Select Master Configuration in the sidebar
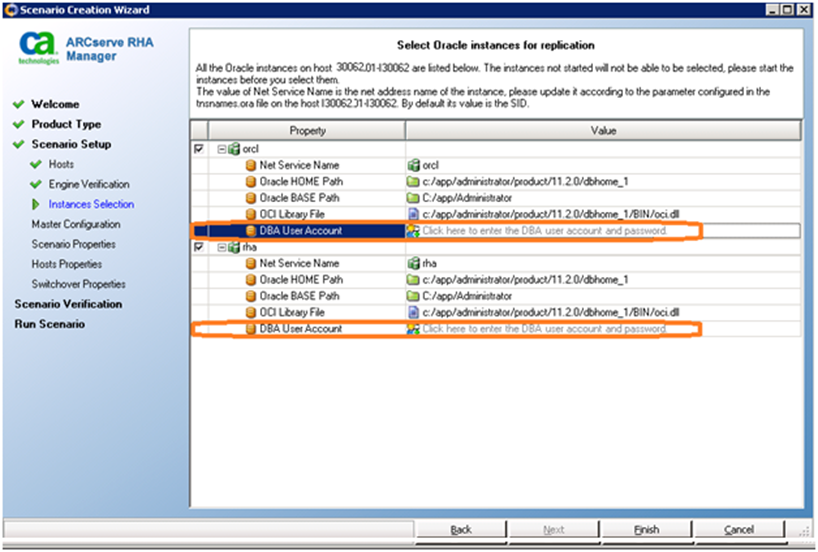 pyautogui.click(x=76, y=224)
